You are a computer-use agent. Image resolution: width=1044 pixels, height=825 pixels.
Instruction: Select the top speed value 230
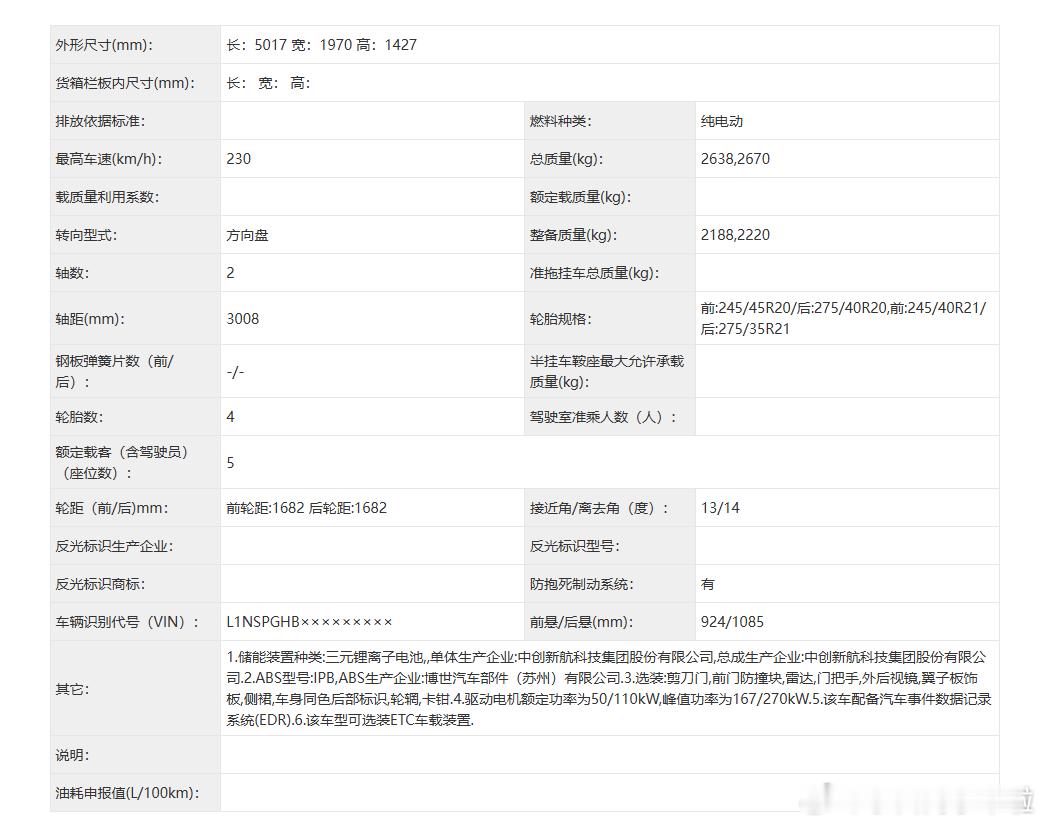238,159
